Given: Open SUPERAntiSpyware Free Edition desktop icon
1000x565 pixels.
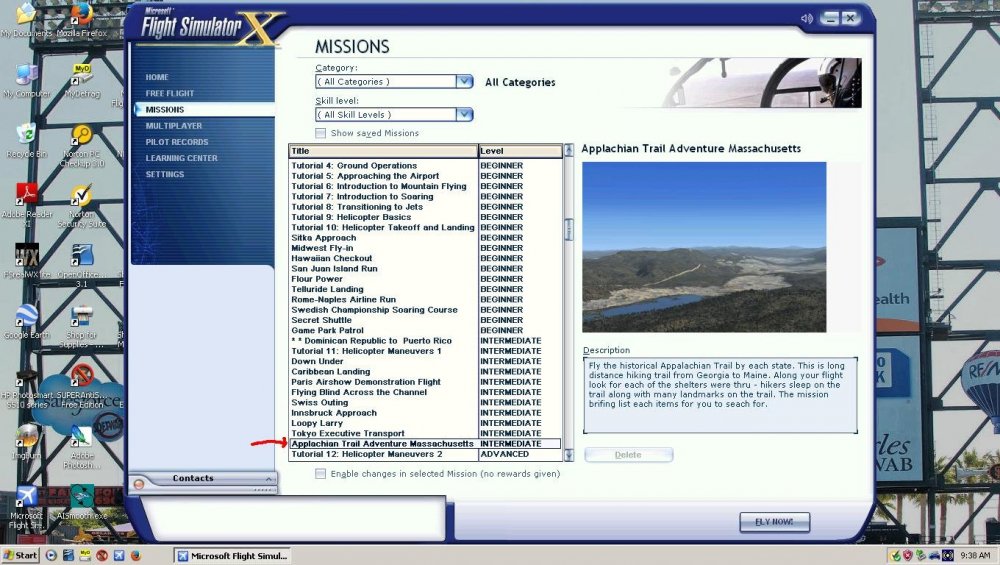Looking at the screenshot, I should (82, 386).
